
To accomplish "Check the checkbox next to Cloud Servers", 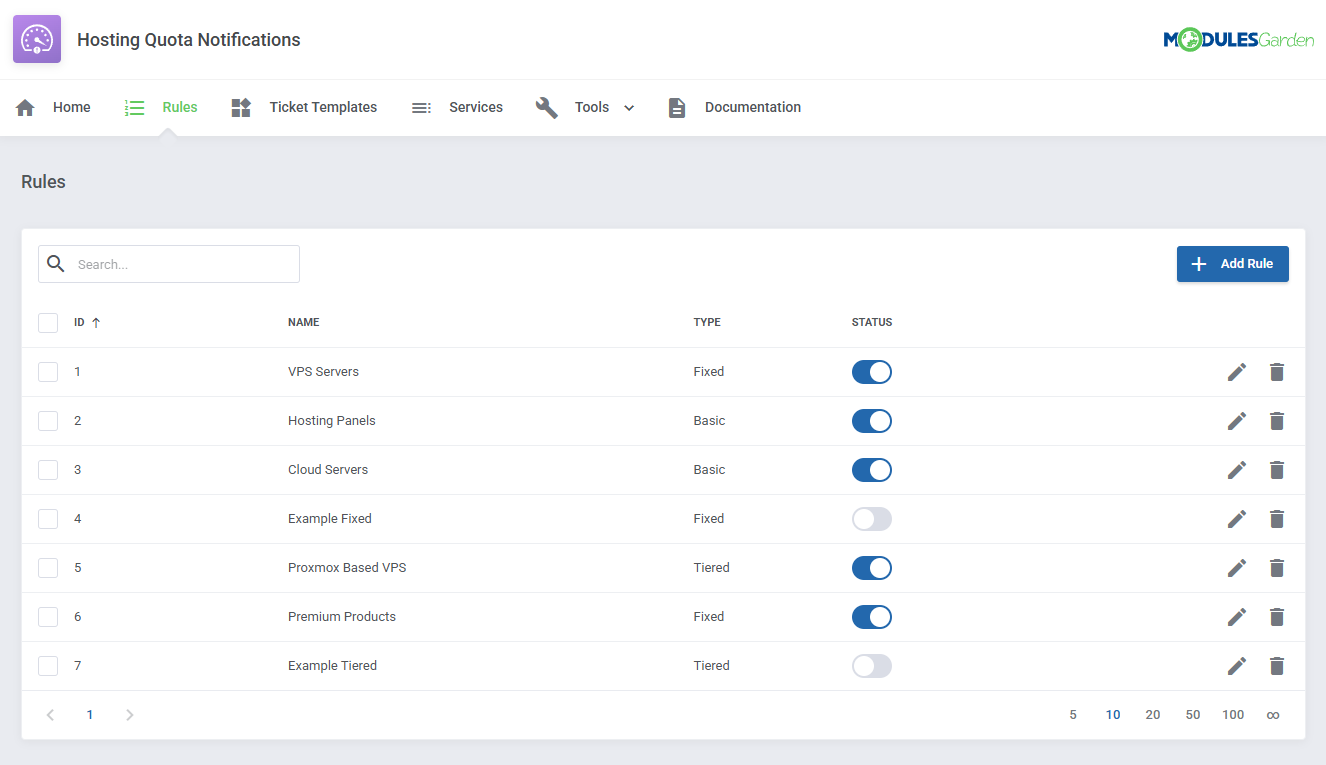I will pos(47,469).
